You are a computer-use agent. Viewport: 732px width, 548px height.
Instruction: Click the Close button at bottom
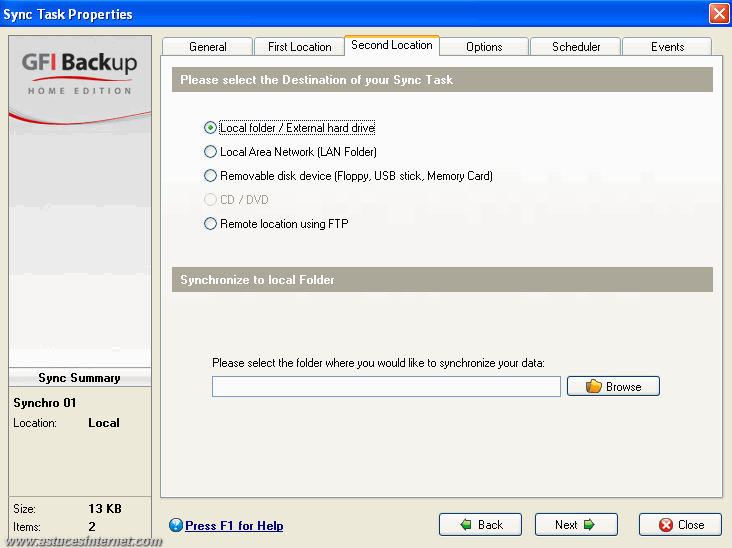pos(680,525)
